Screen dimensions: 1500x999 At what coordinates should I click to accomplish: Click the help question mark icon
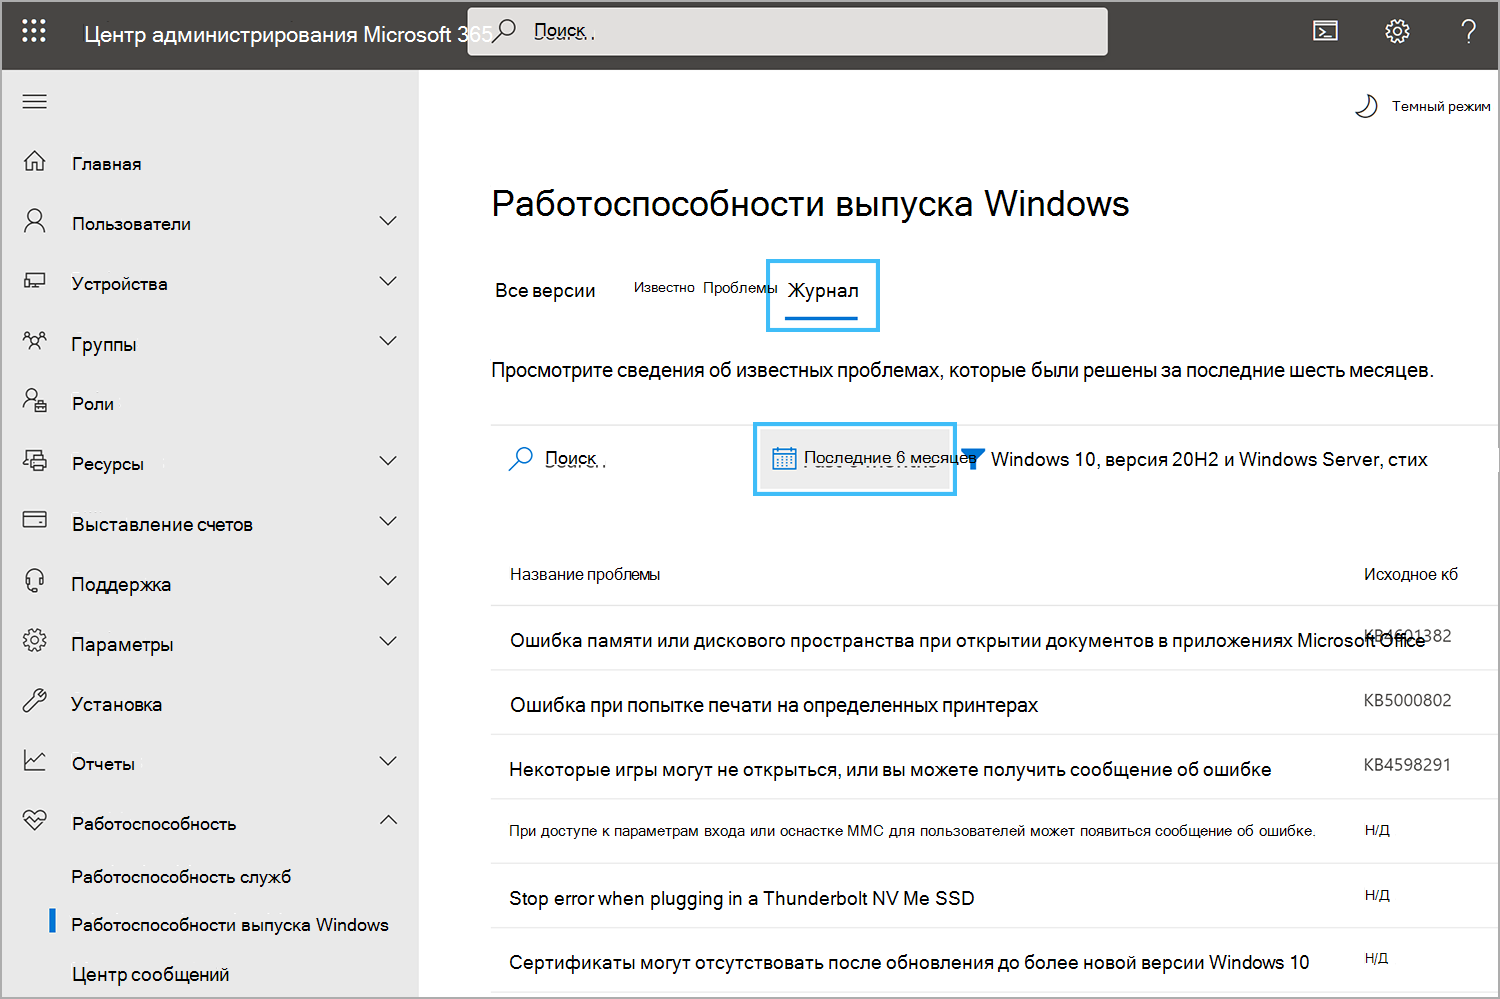coord(1468,32)
